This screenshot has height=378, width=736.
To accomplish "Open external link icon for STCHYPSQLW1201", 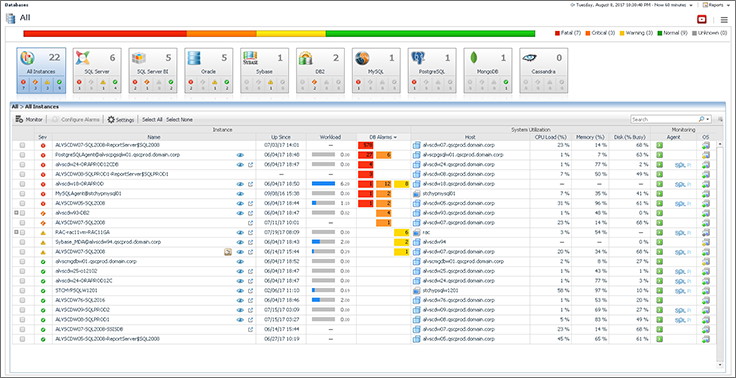I will pyautogui.click(x=250, y=291).
